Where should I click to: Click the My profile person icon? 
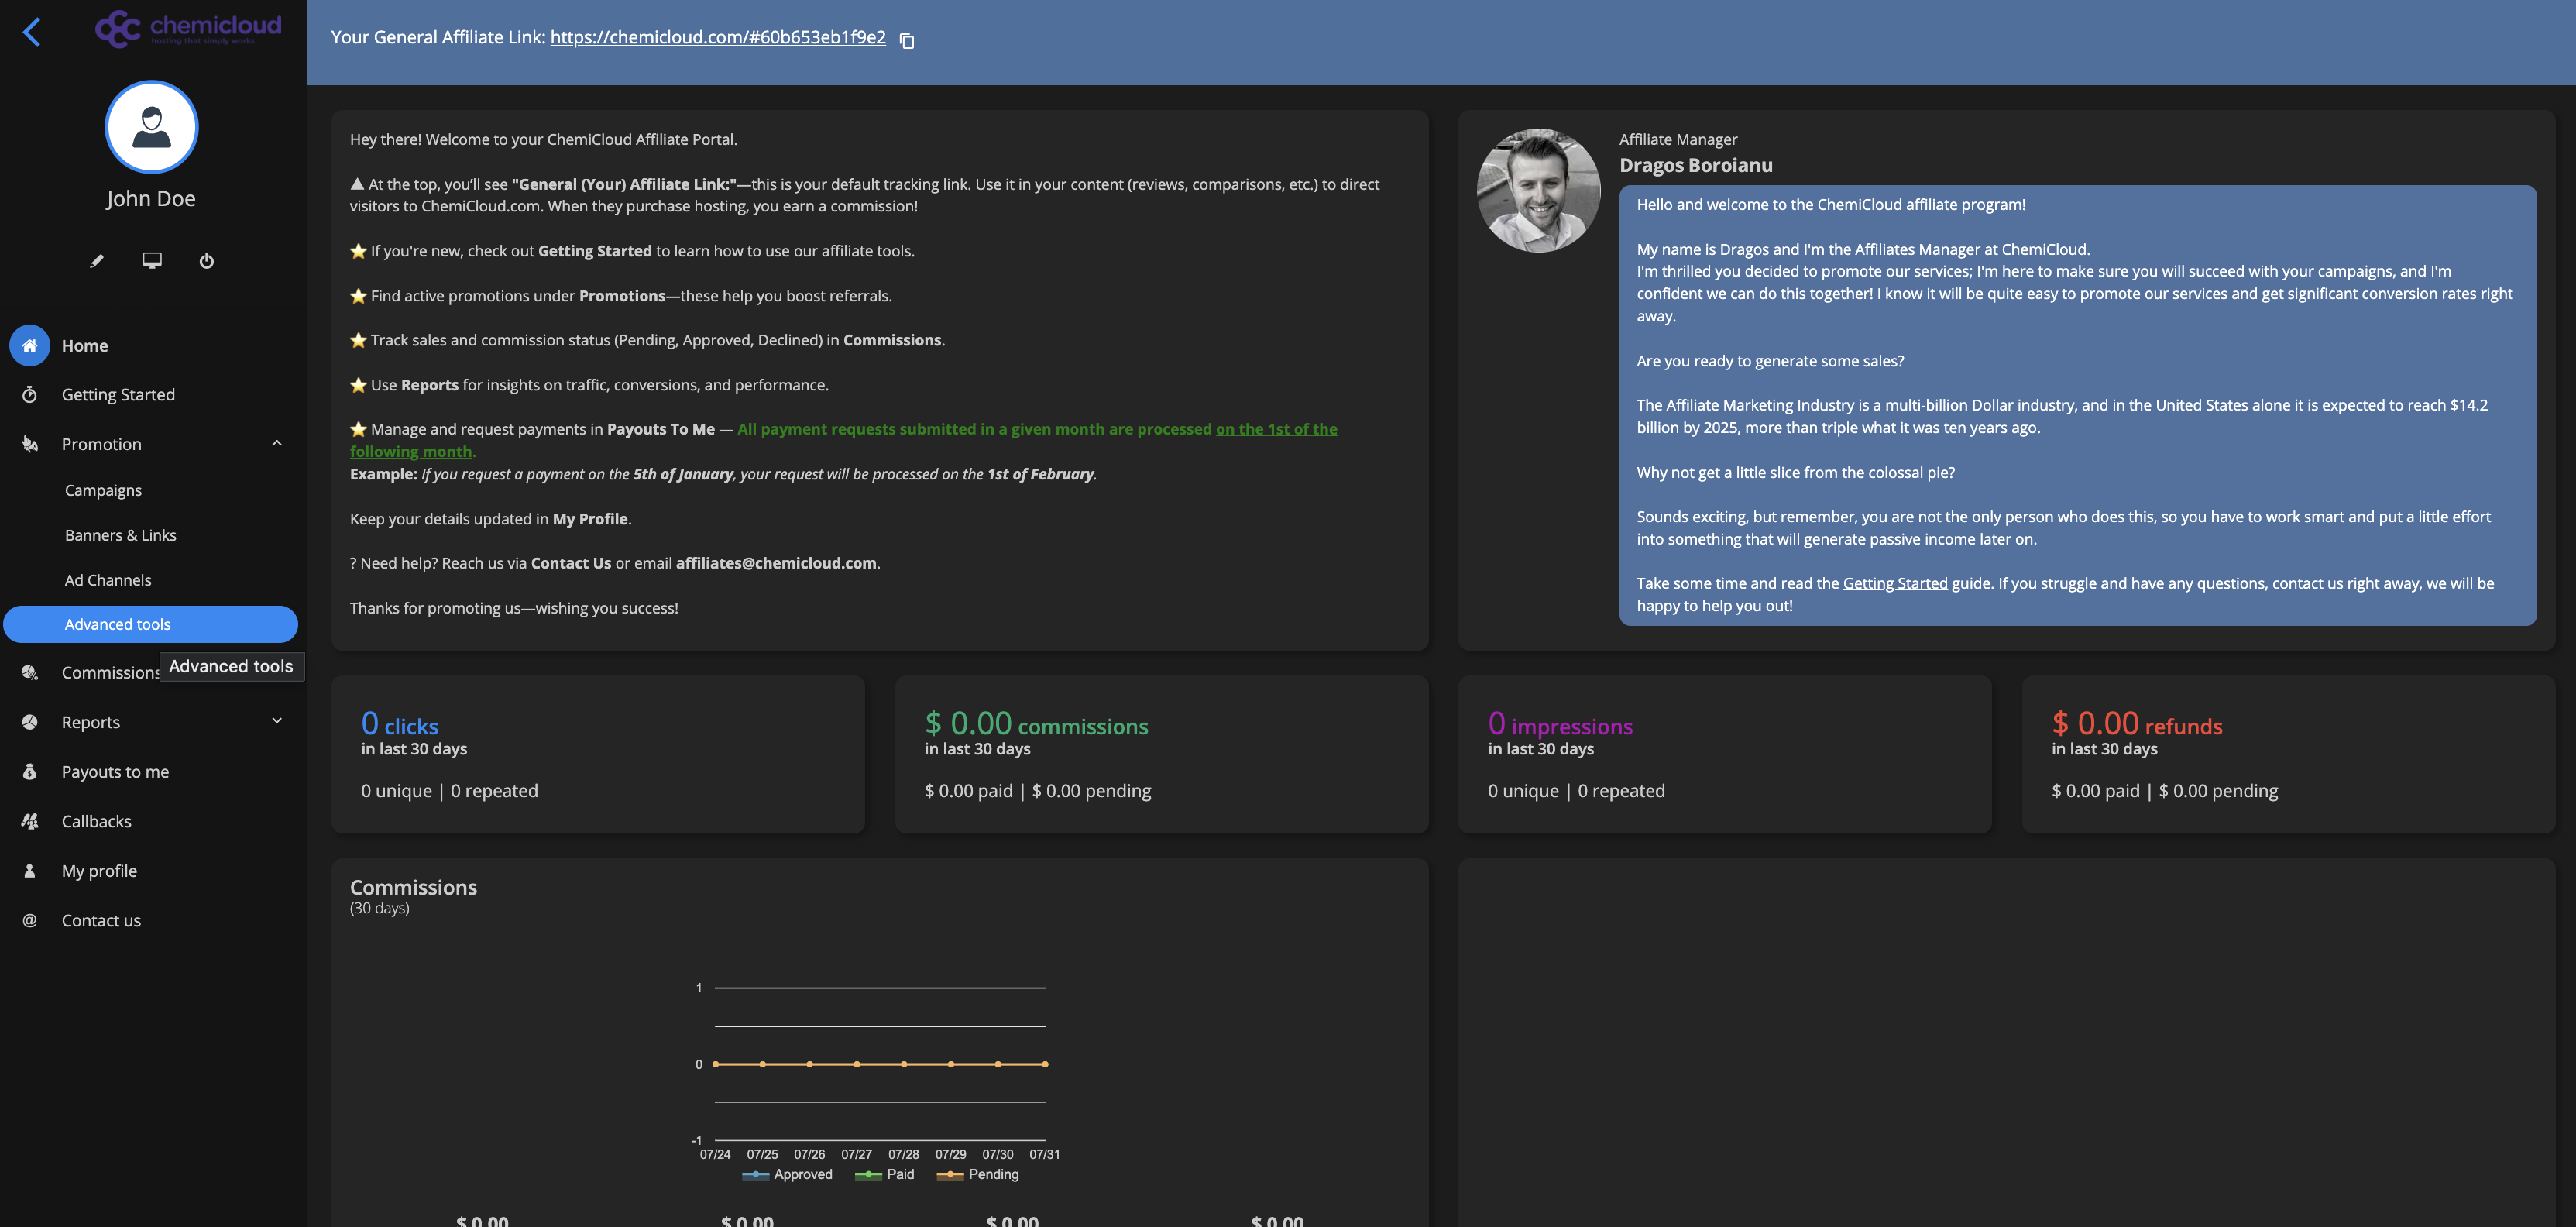(30, 870)
